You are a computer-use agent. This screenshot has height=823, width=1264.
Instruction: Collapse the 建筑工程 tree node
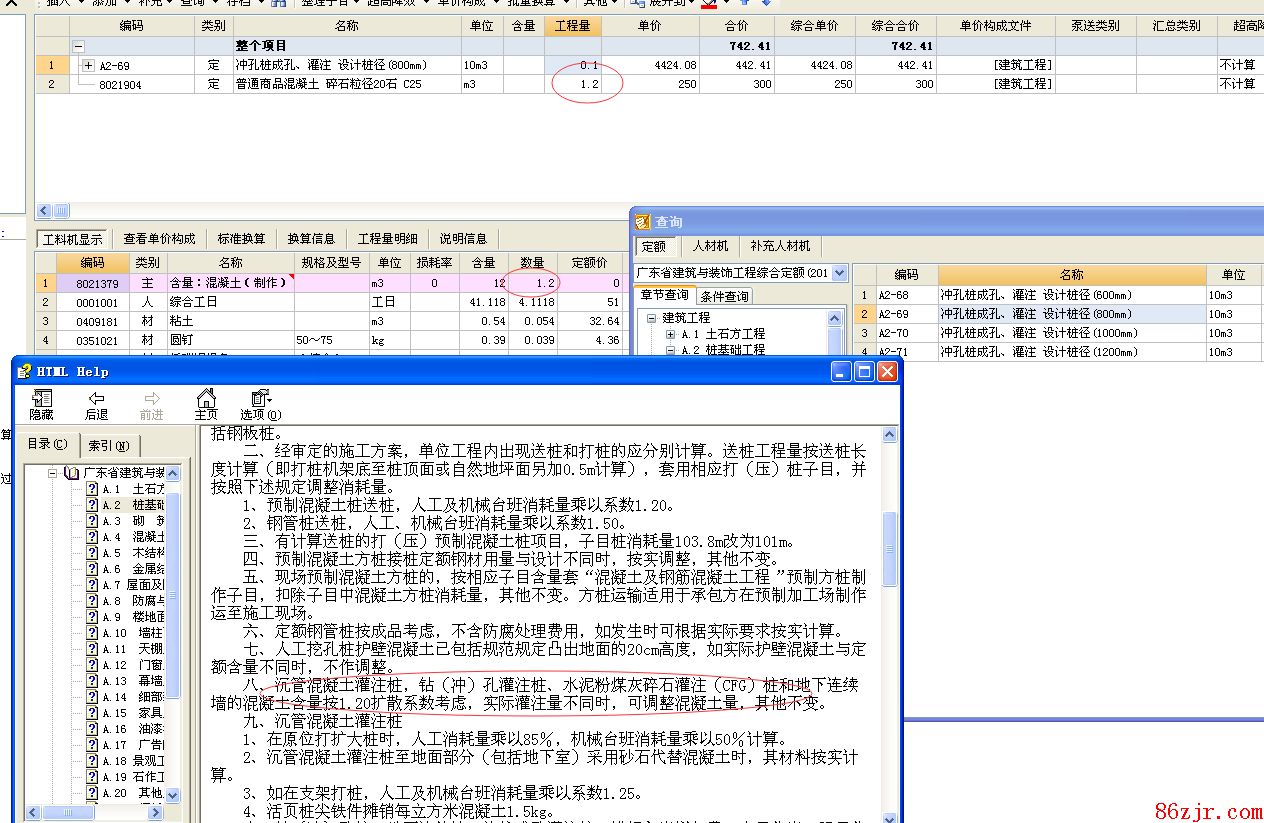point(652,318)
